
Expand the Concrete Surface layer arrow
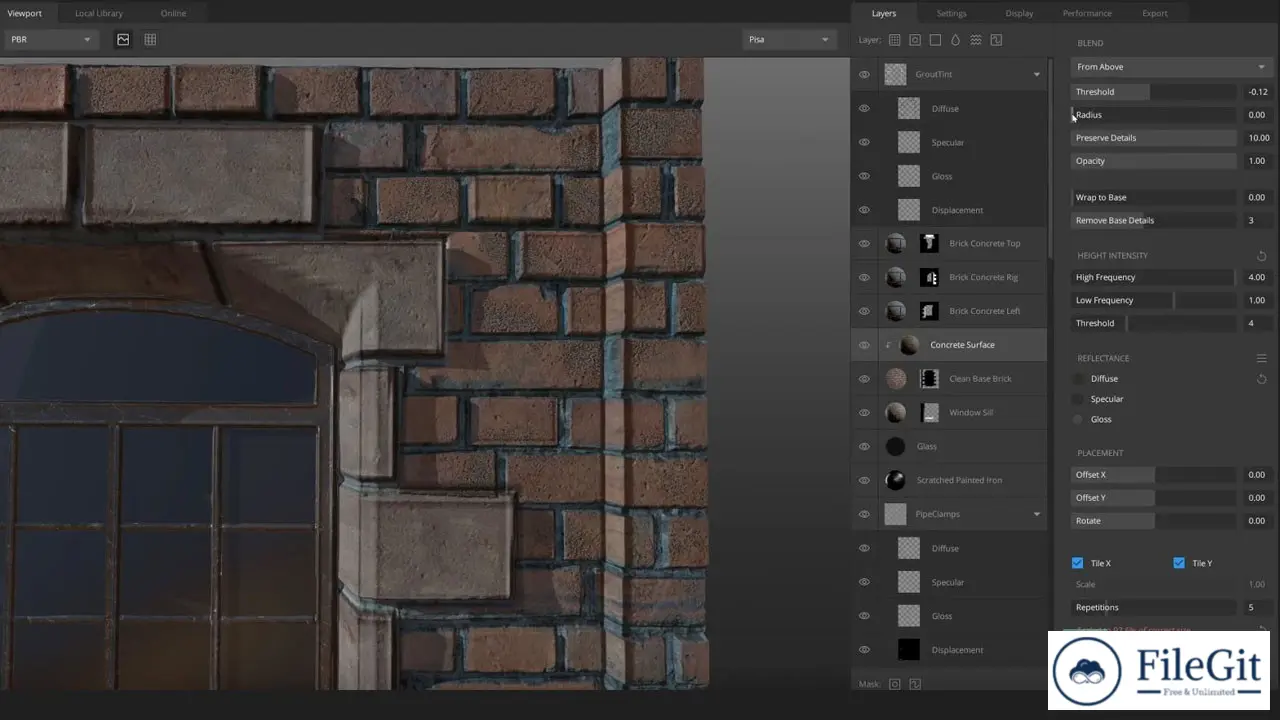tap(888, 345)
